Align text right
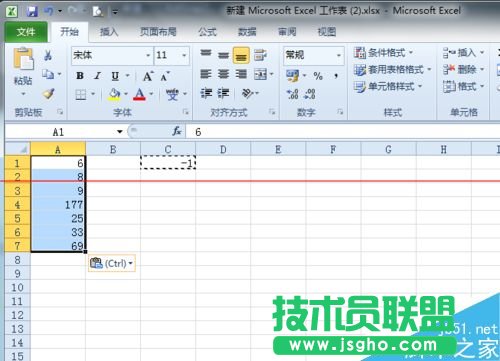The height and width of the screenshot is (361, 500). point(241,74)
